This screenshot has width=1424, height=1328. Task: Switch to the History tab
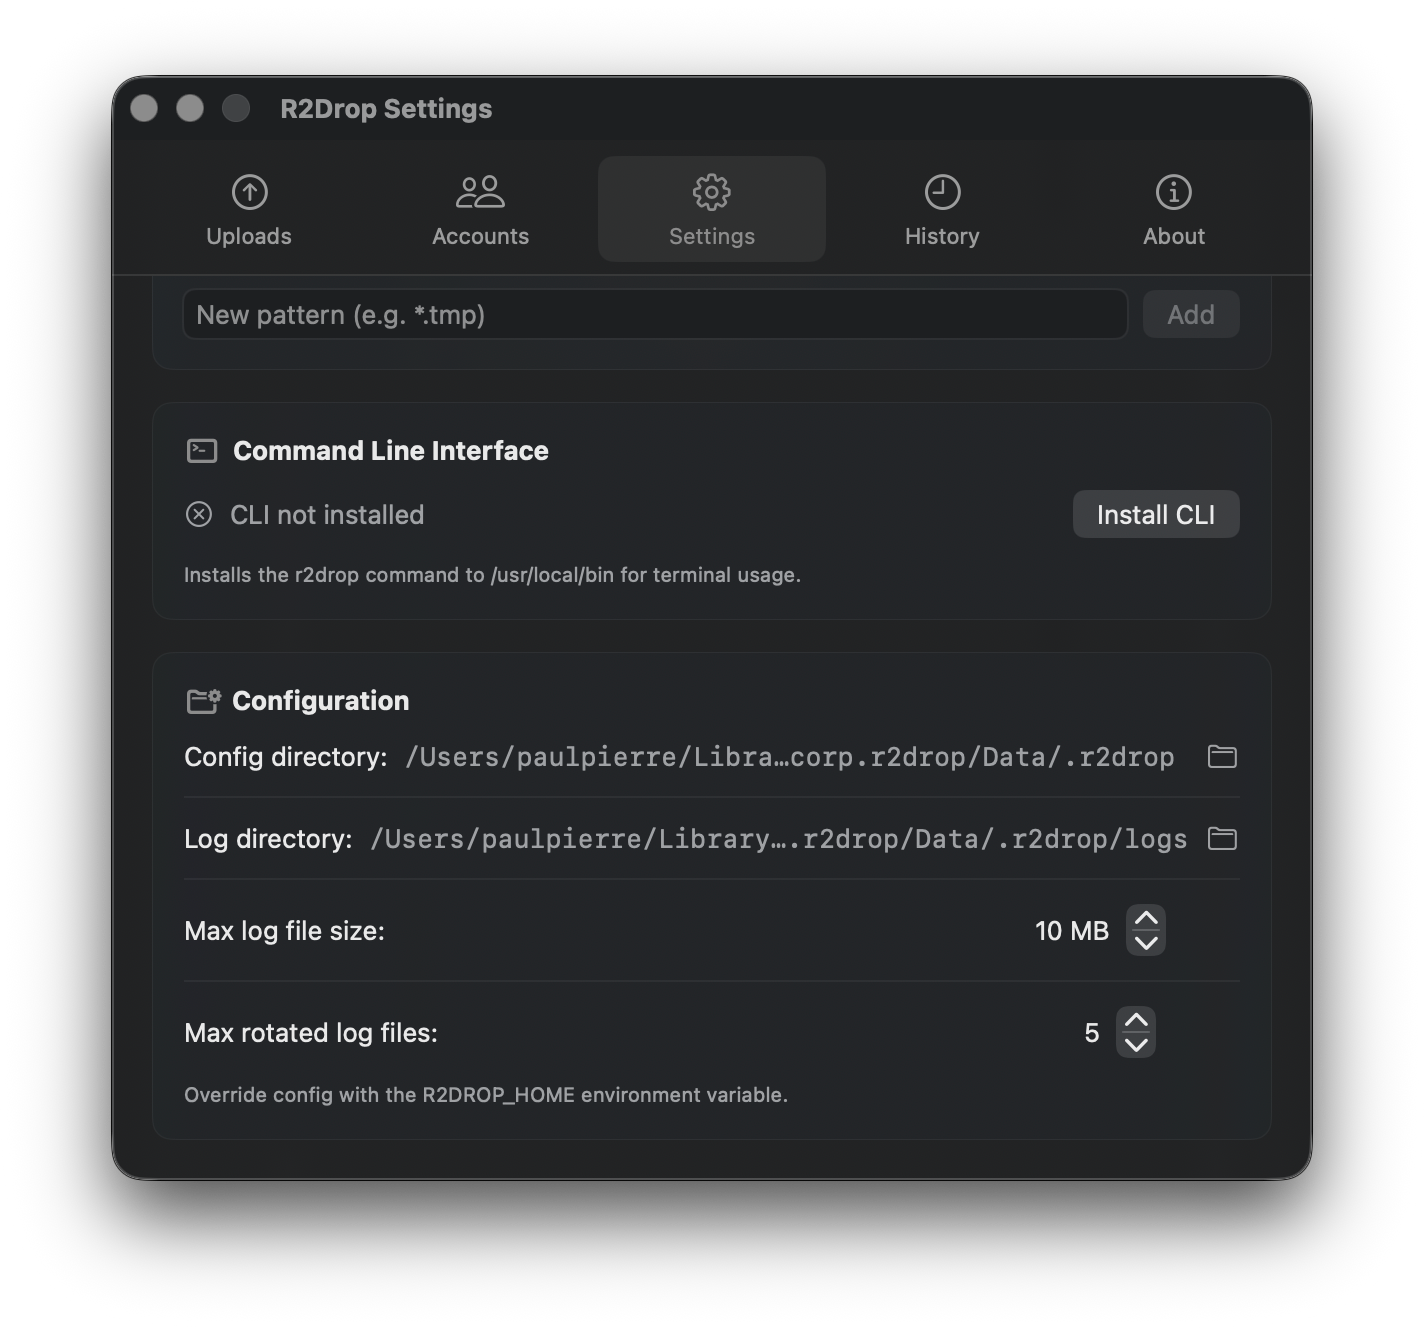coord(942,210)
